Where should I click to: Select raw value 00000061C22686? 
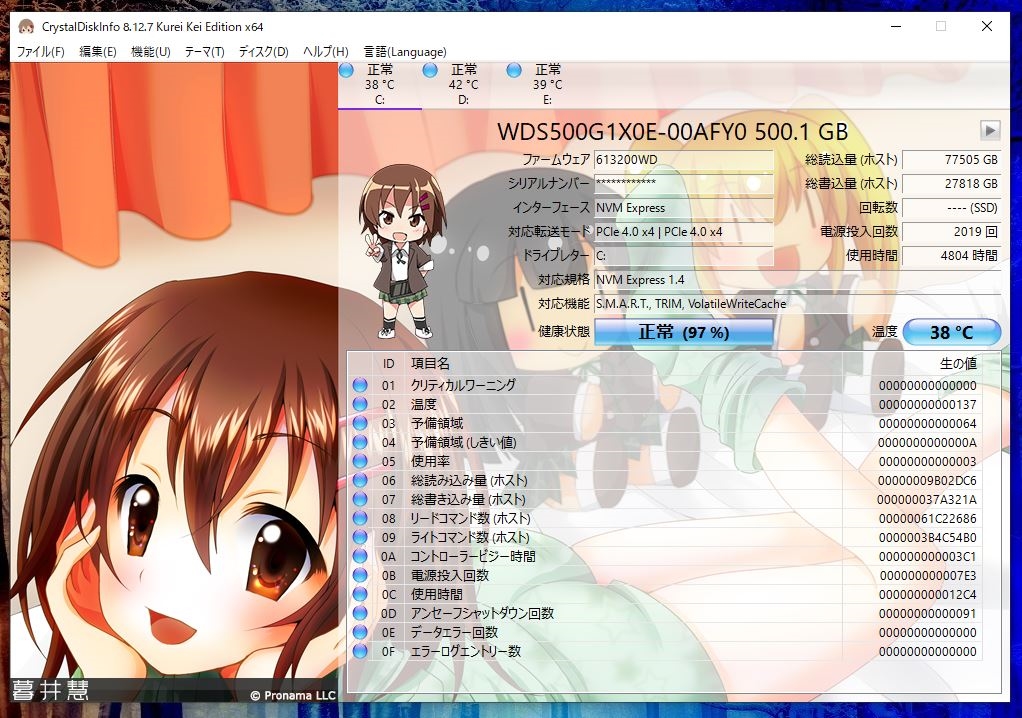927,519
